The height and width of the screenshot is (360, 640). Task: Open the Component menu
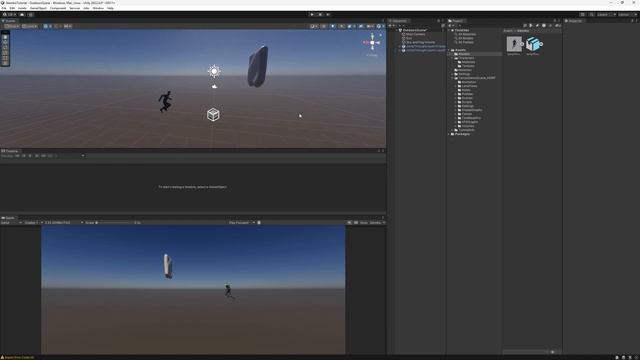point(58,8)
